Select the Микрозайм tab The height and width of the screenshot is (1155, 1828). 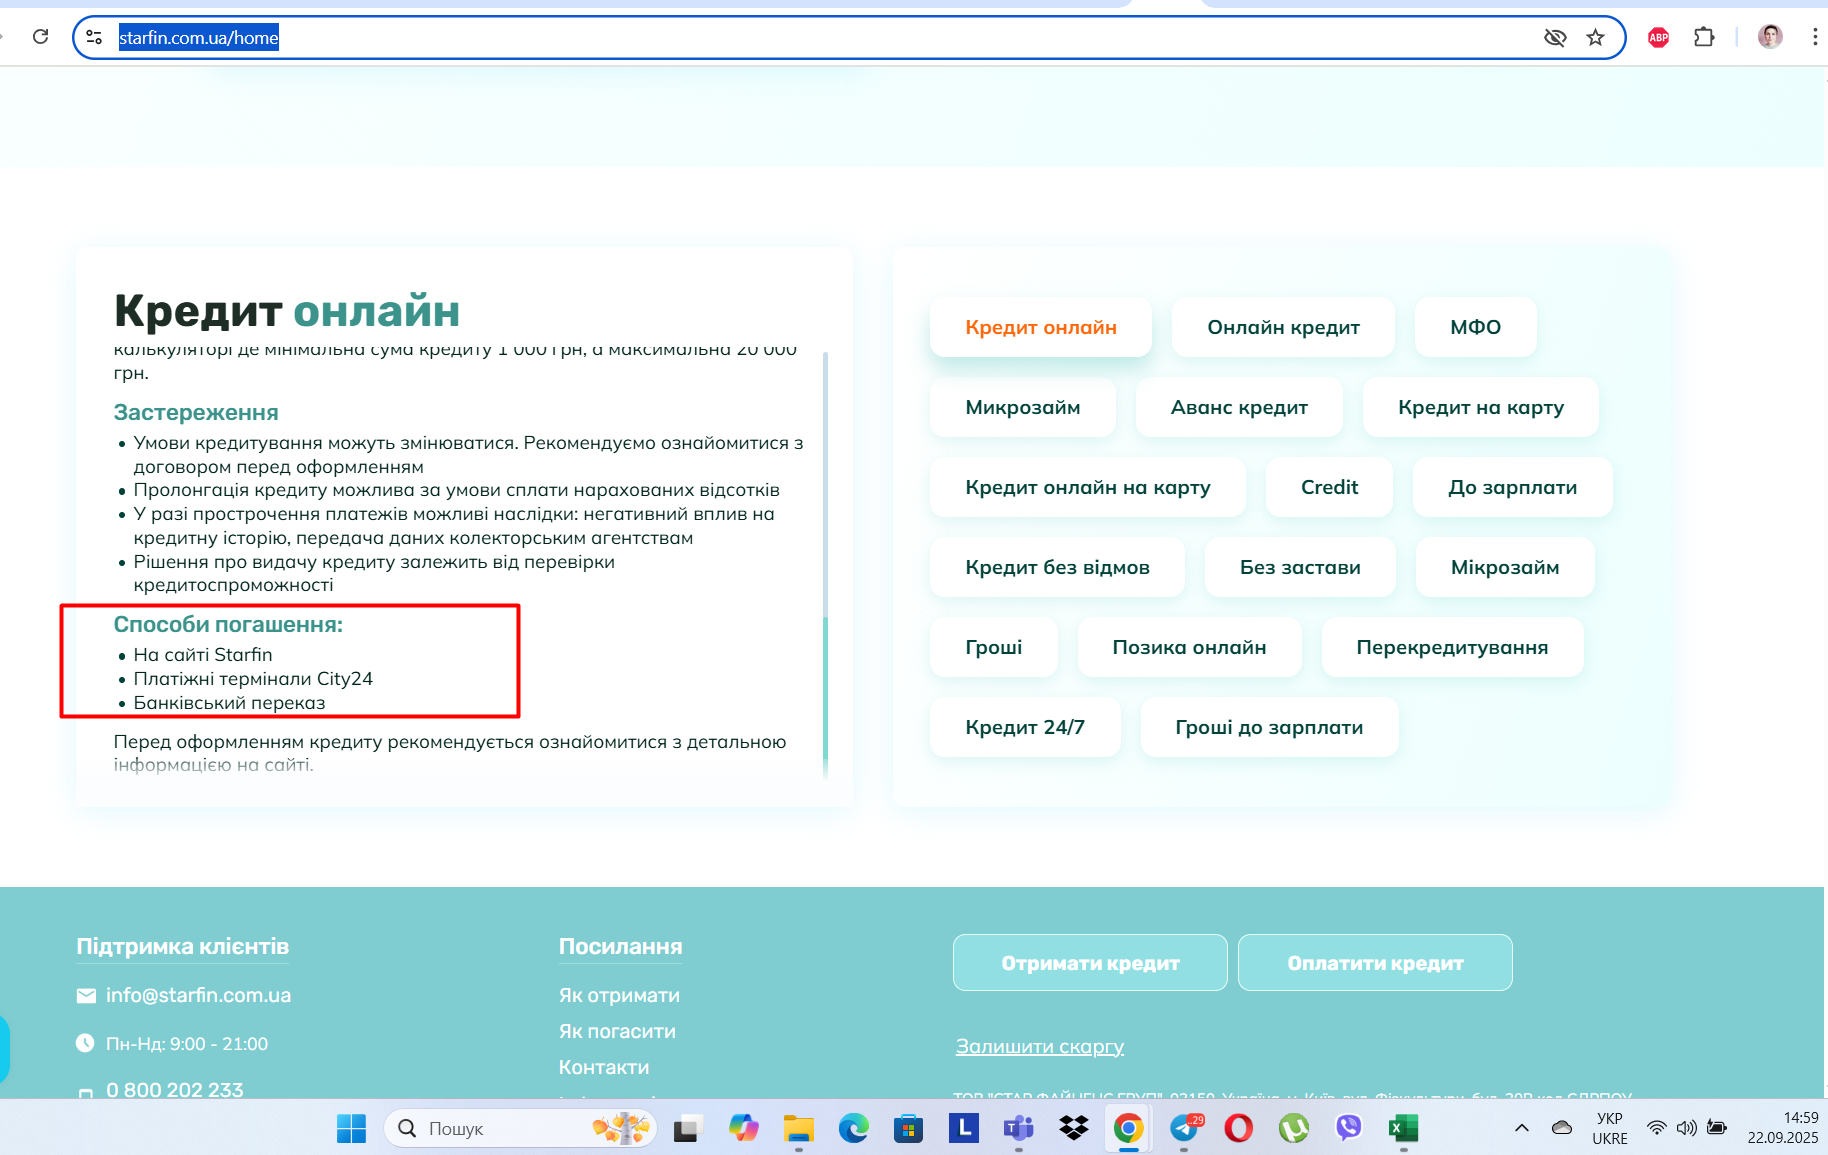click(1023, 407)
